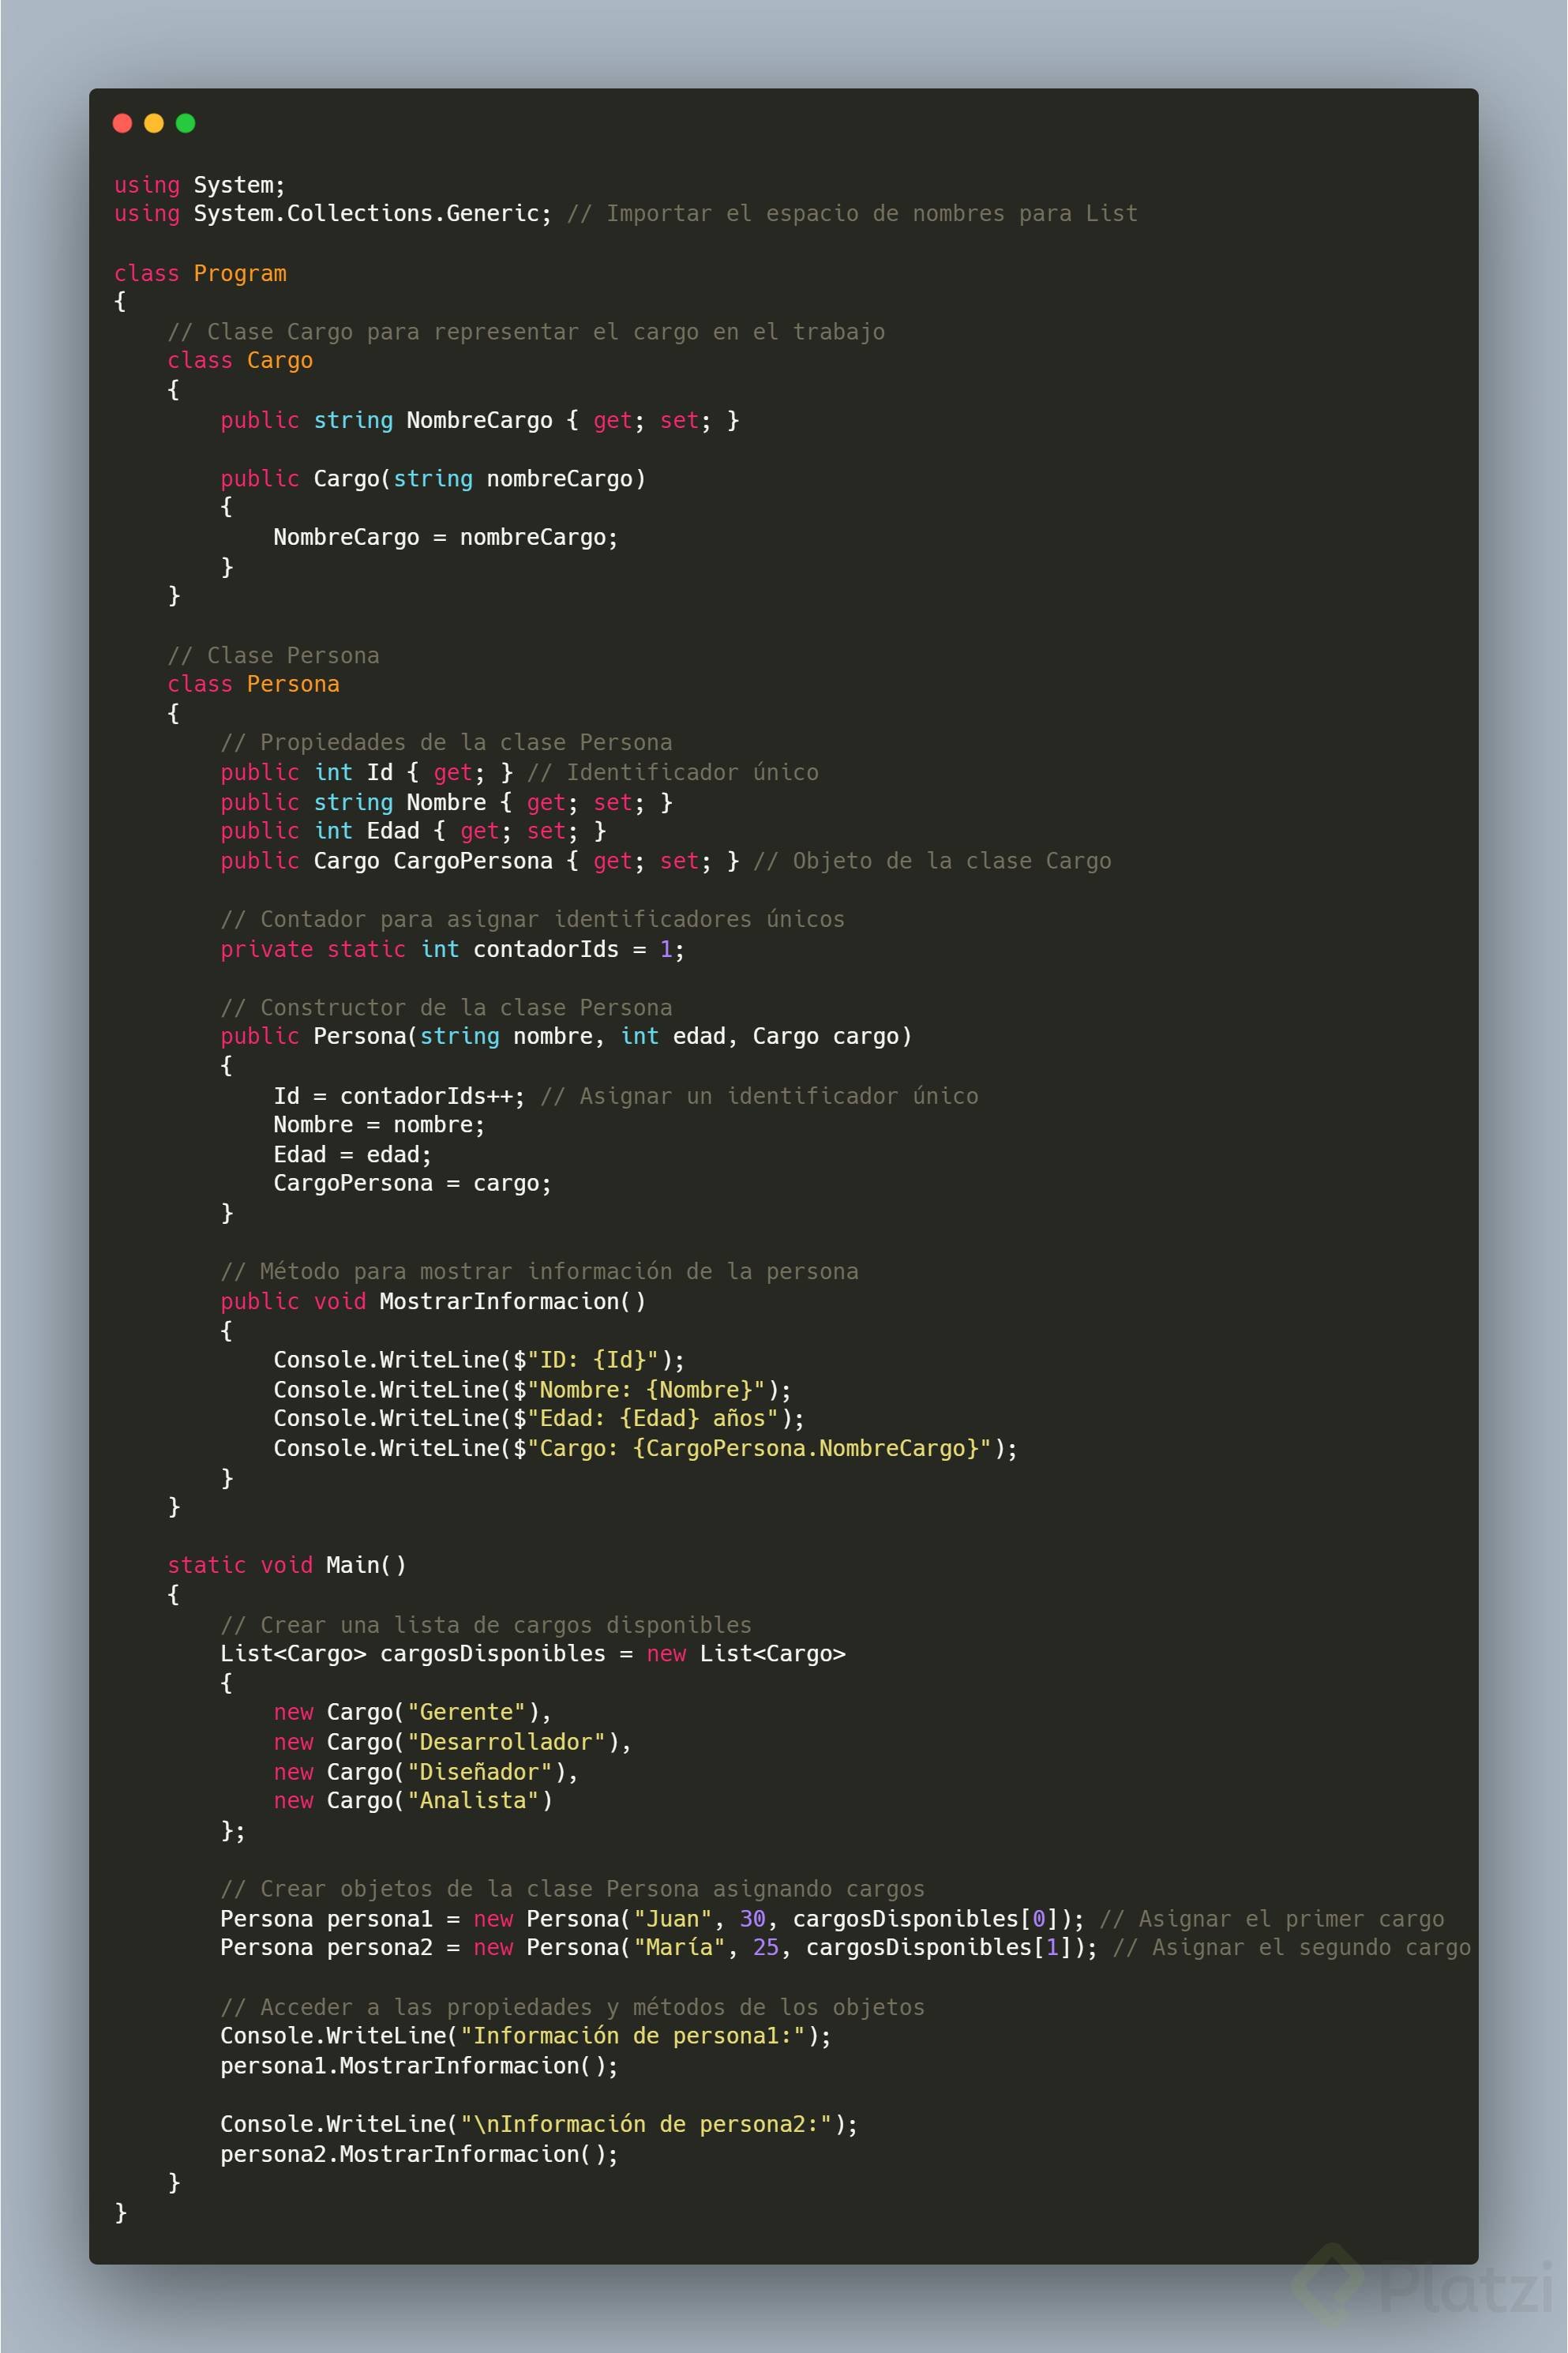The height and width of the screenshot is (2353, 1568).
Task: Click the 'public void MostrarInformacion()' declaration
Action: click(x=433, y=1301)
